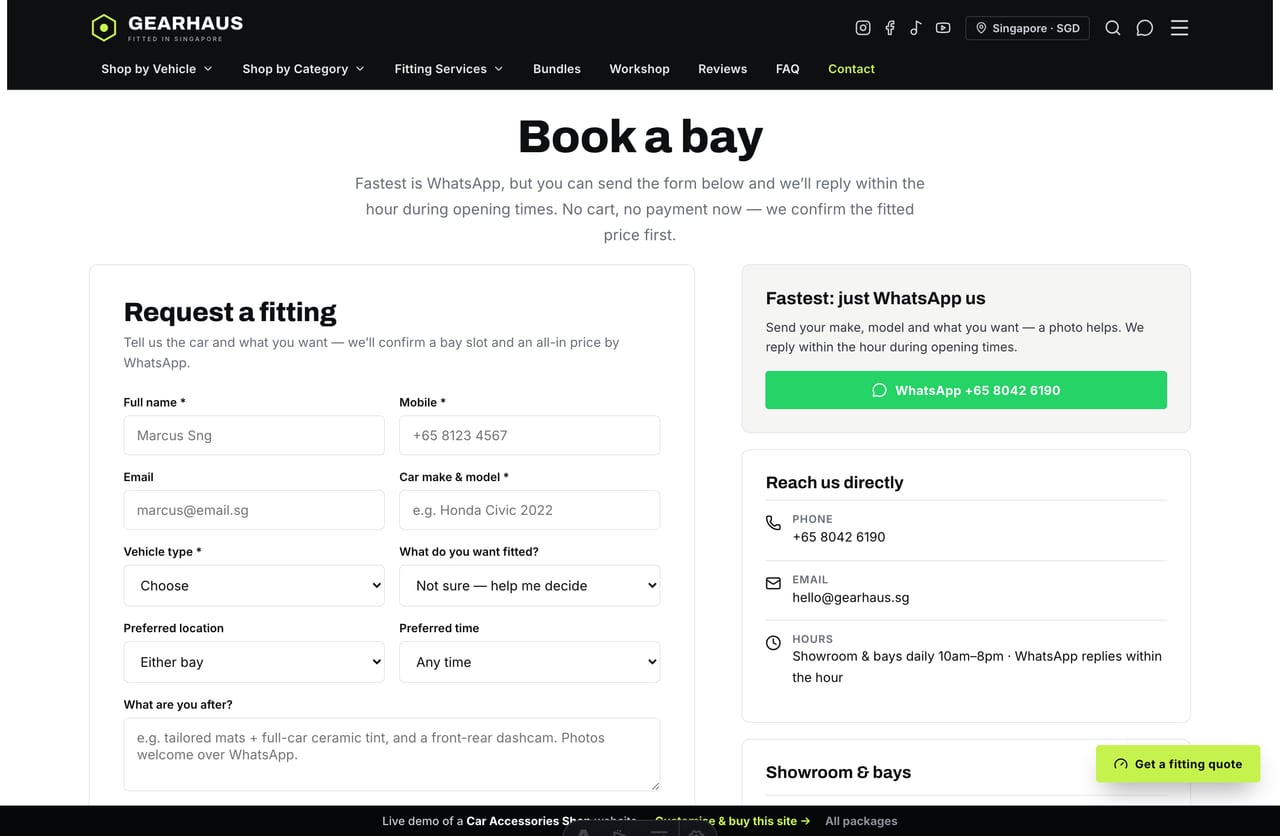Open the Vehicle type dropdown

[x=254, y=585]
